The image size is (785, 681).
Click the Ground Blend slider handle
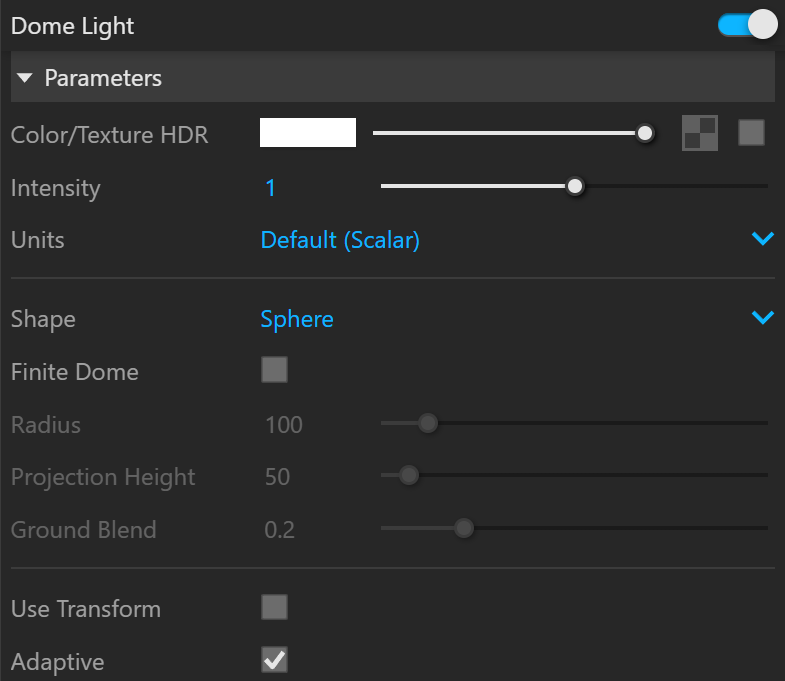pyautogui.click(x=464, y=528)
